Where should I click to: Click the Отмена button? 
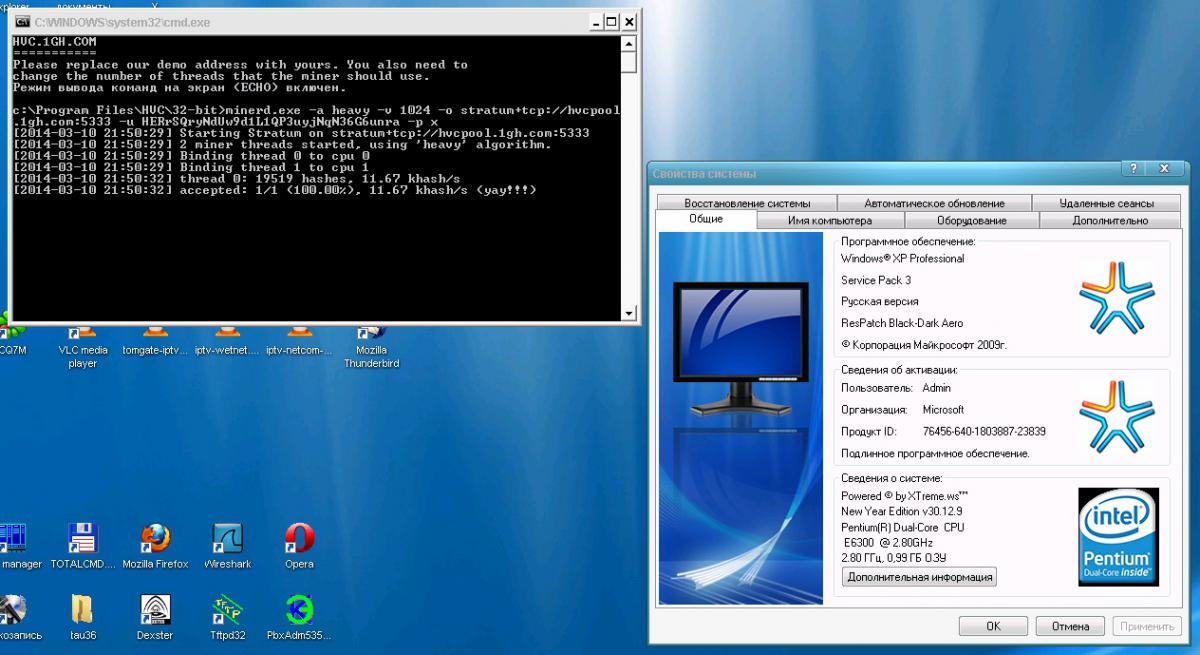coord(1070,626)
